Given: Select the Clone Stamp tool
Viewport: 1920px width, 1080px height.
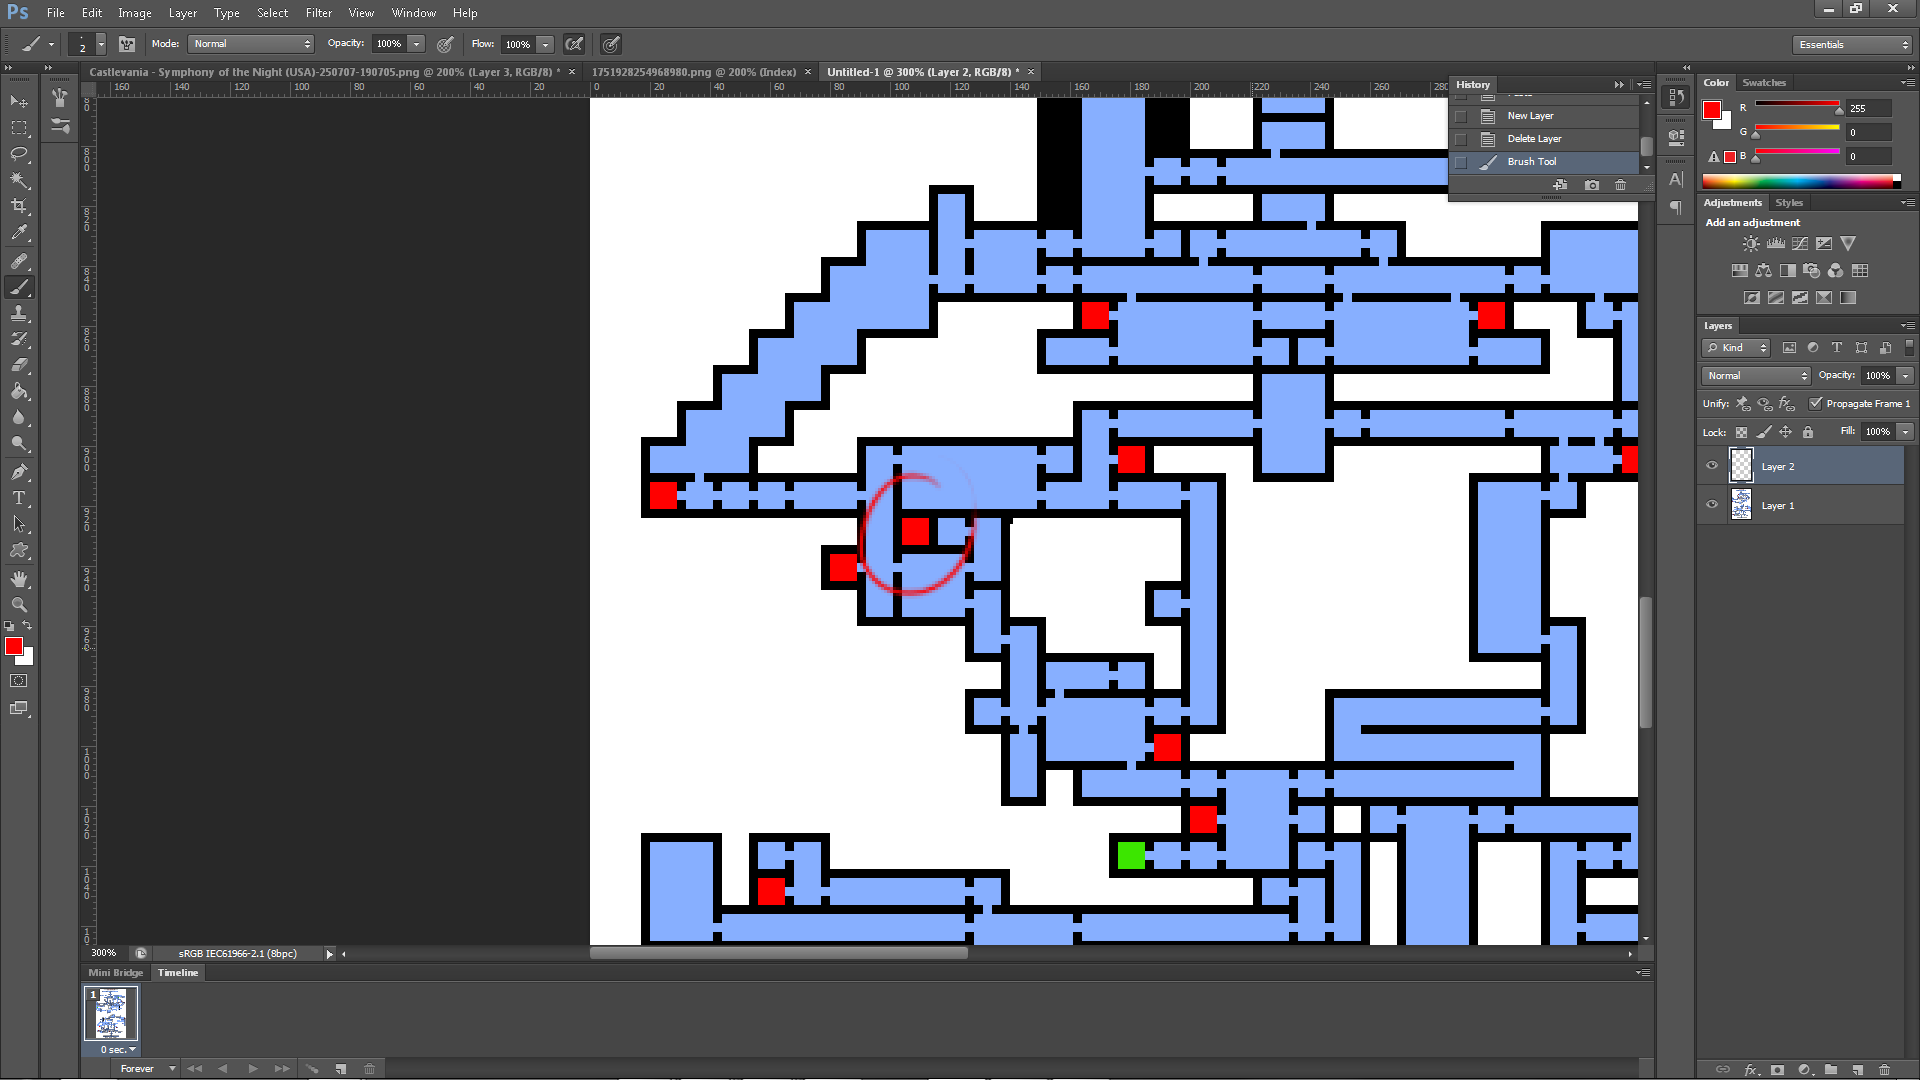Looking at the screenshot, I should (x=19, y=313).
